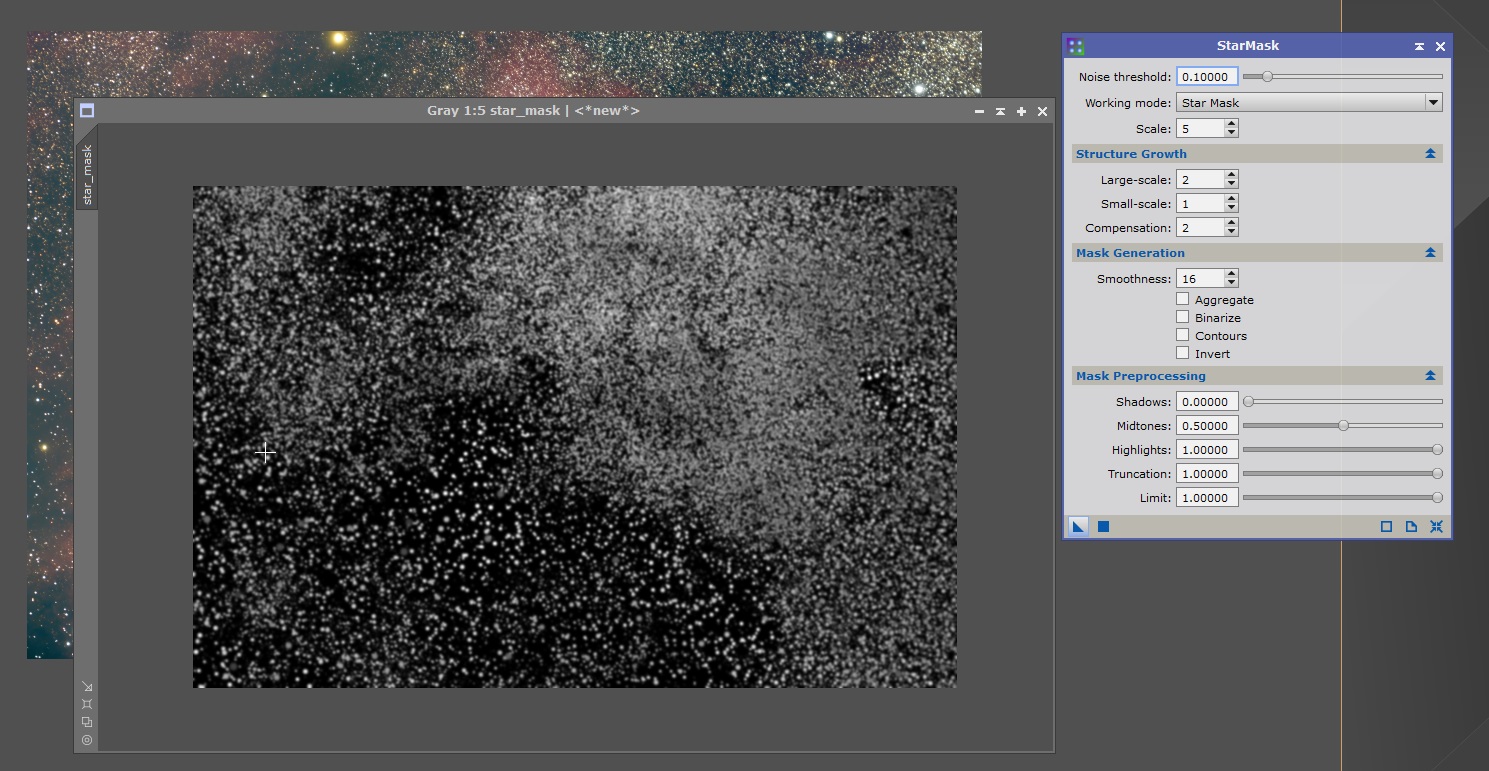The image size is (1489, 771).
Task: Click the Truncation slider handle
Action: tap(1437, 473)
